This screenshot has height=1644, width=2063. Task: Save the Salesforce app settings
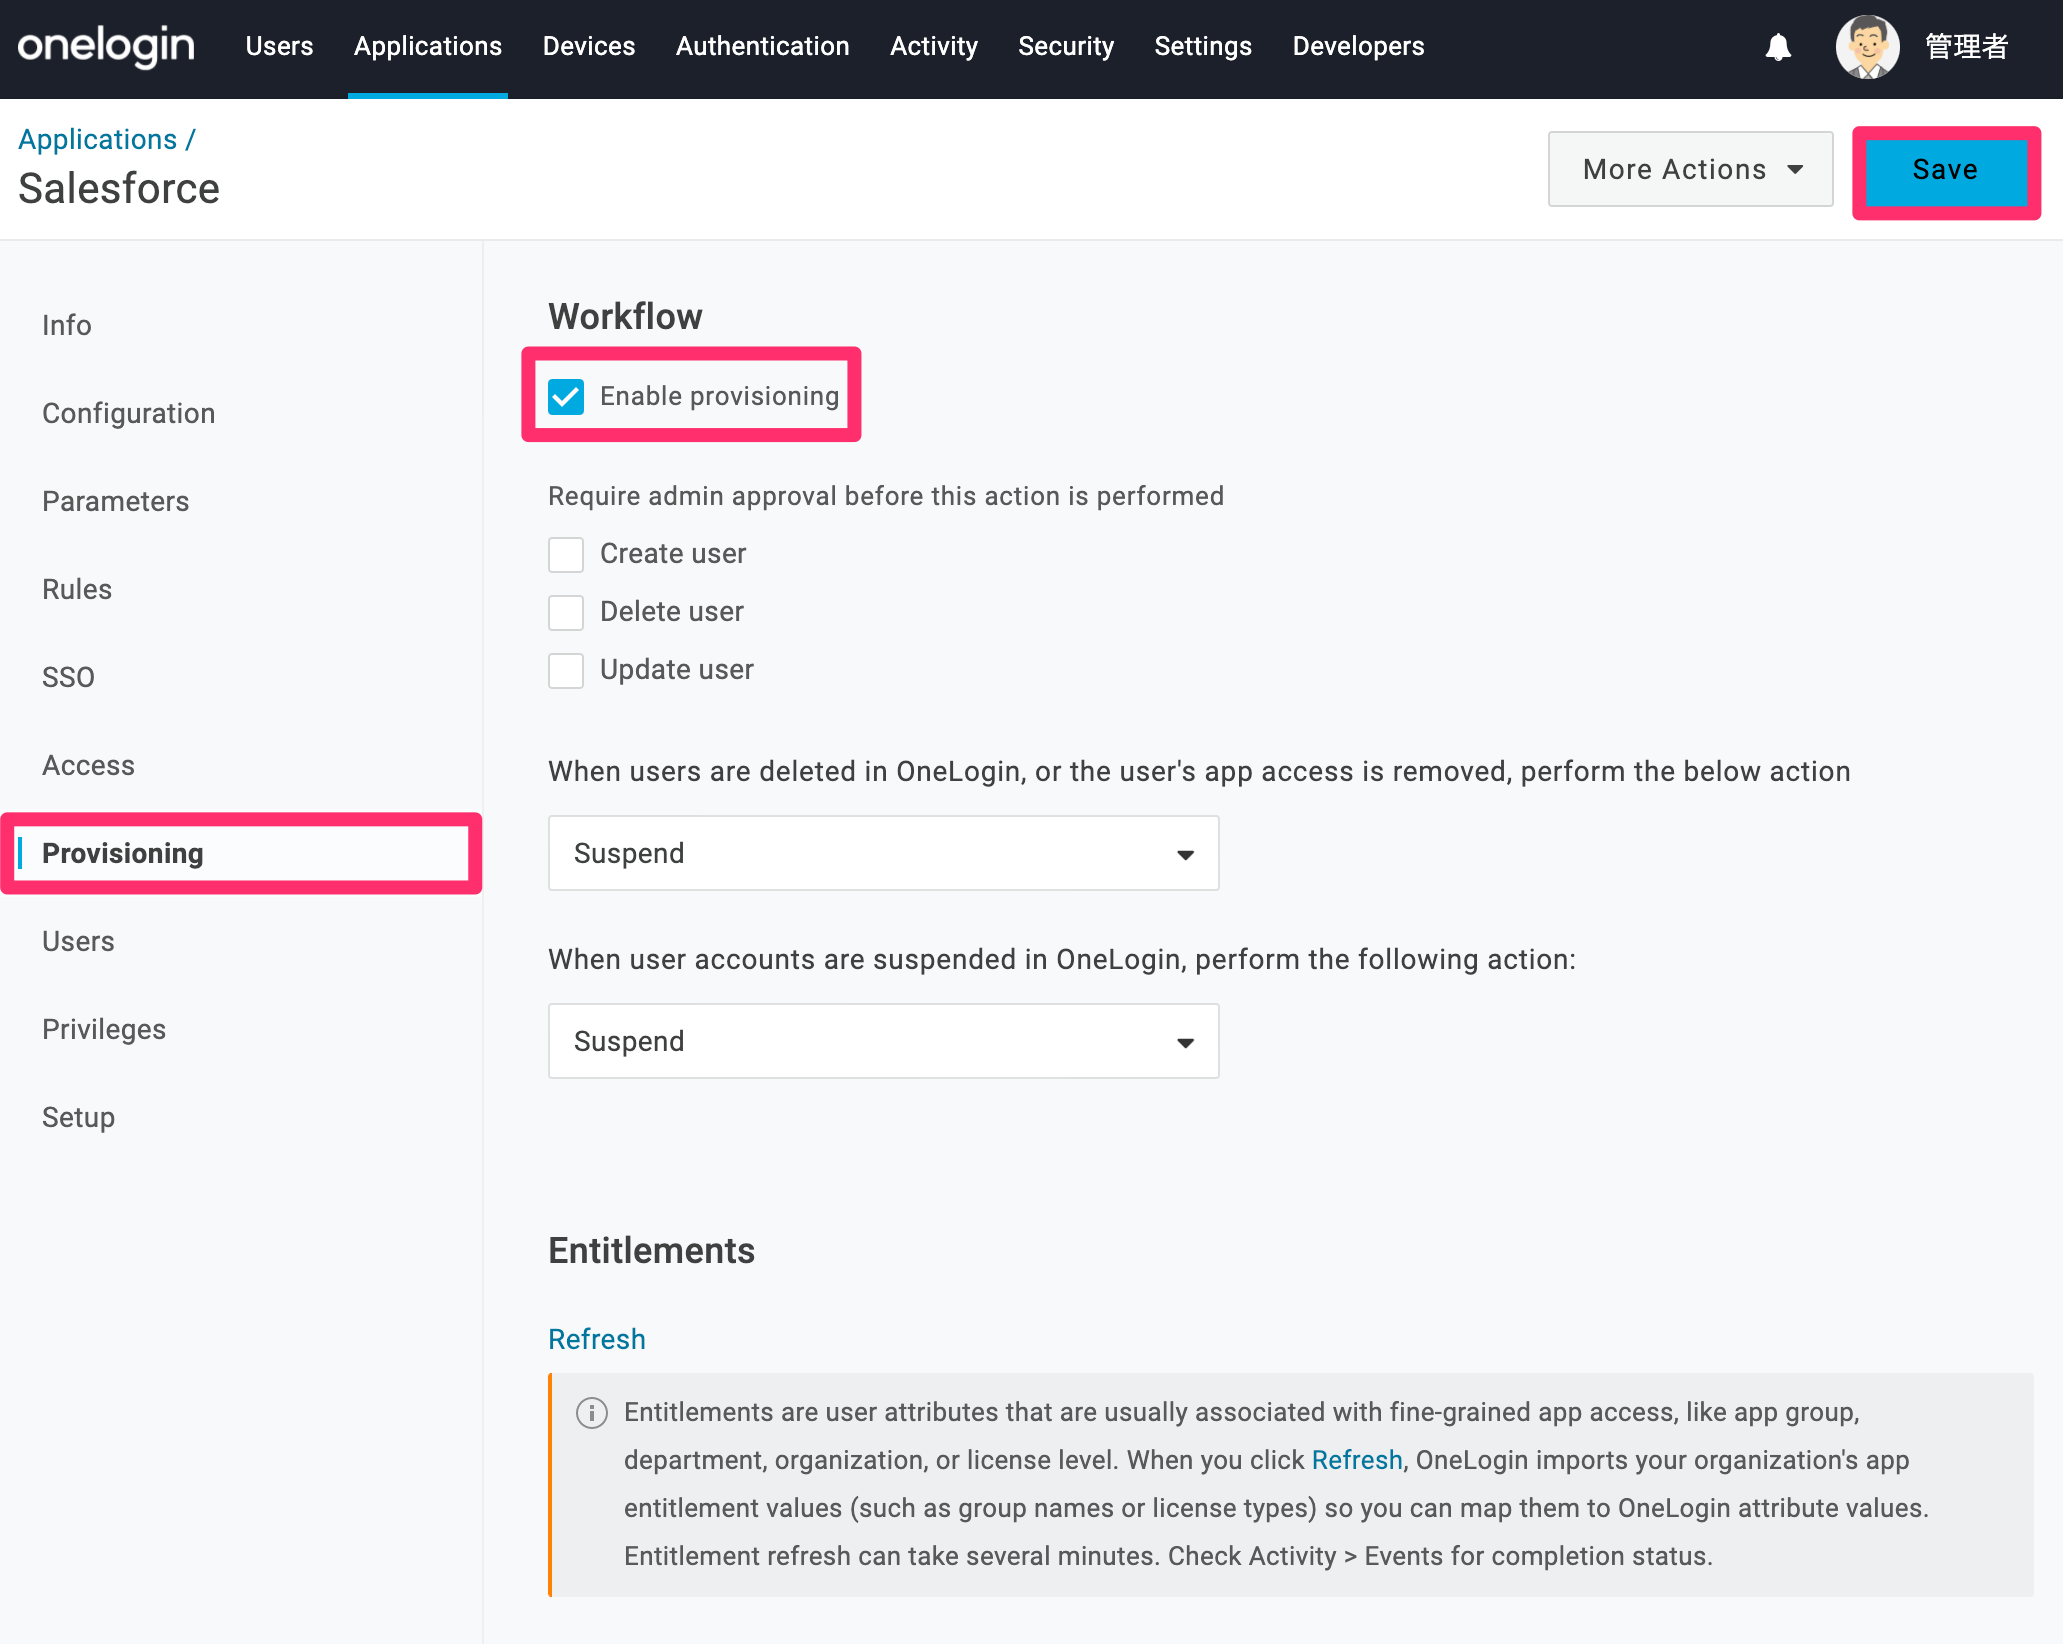pos(1945,170)
